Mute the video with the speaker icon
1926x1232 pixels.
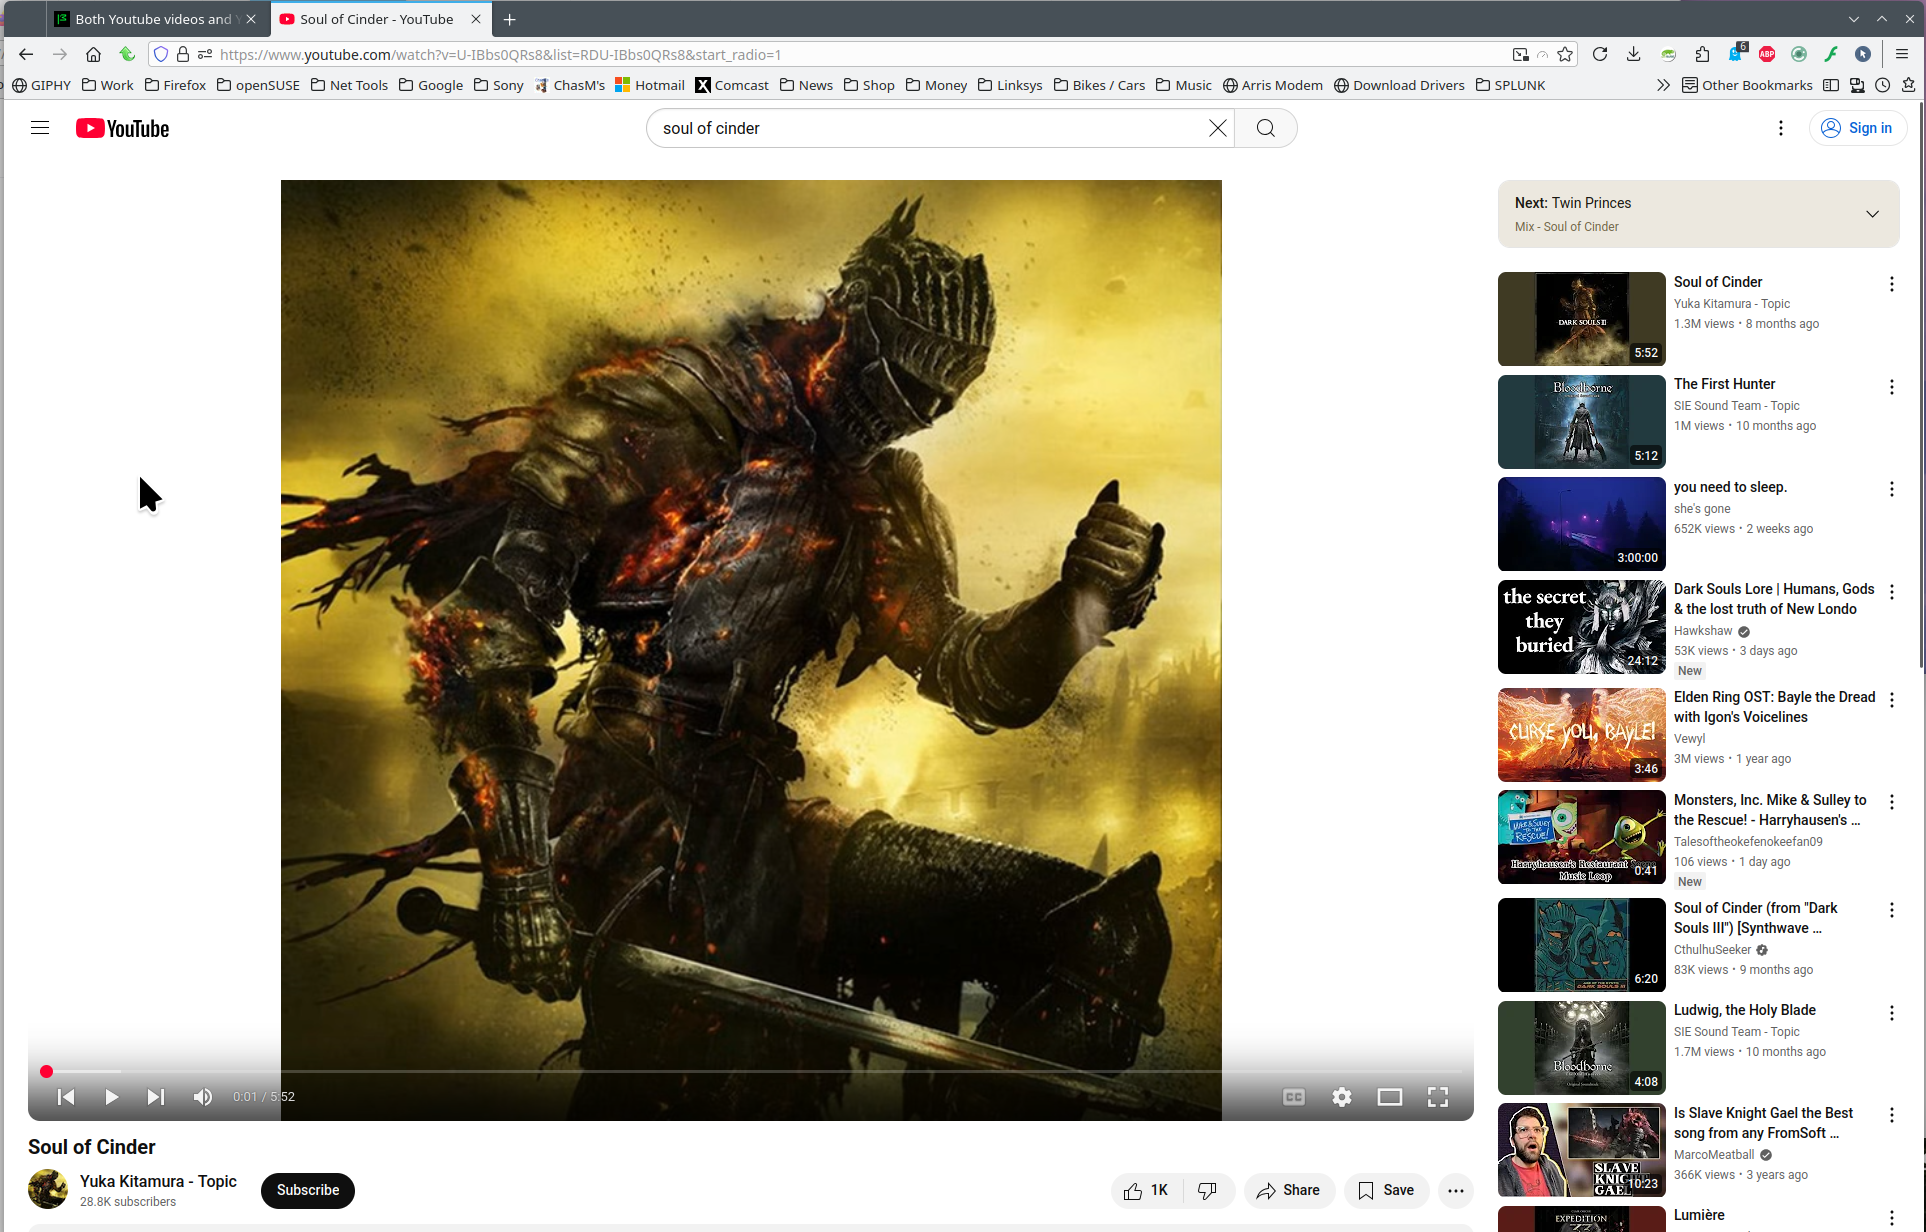coord(203,1097)
